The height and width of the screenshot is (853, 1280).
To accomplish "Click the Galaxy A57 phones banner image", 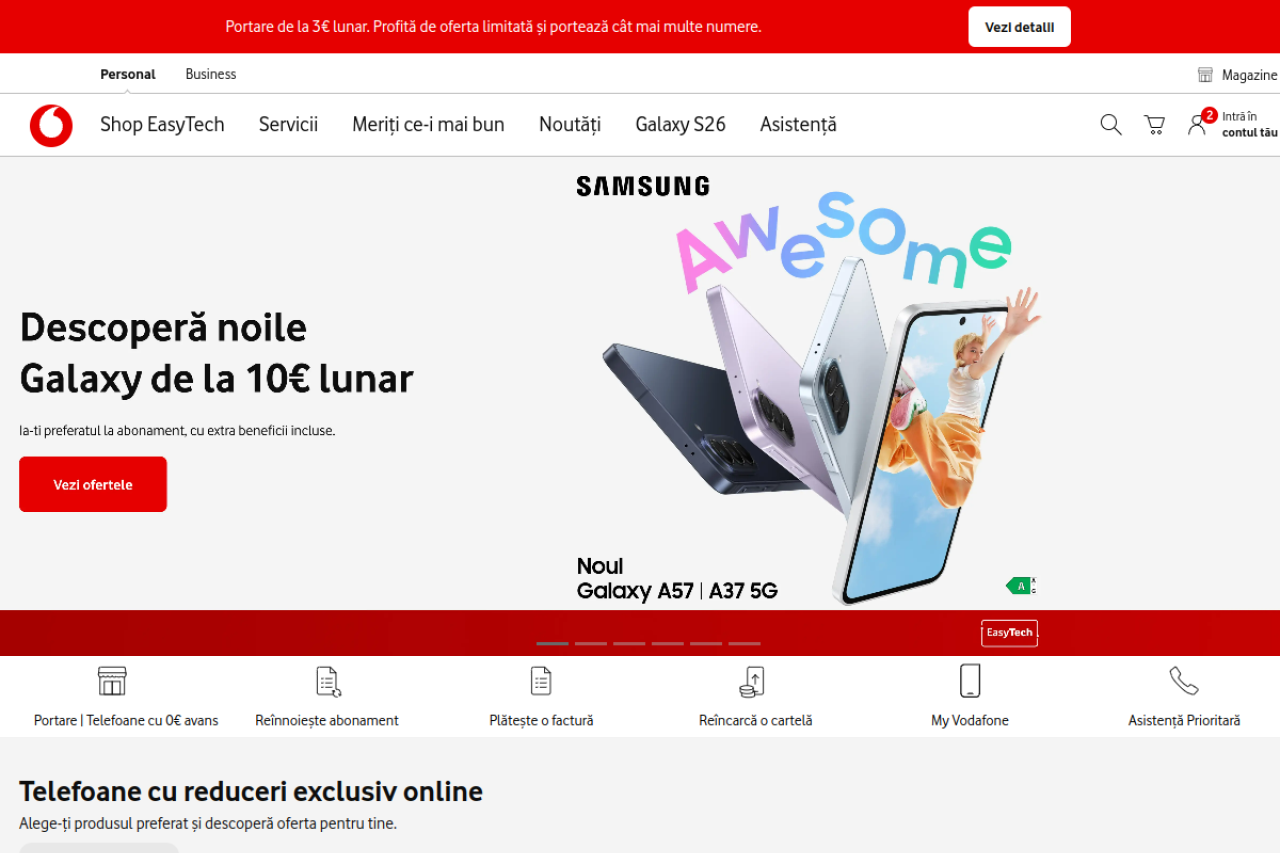I will (807, 390).
